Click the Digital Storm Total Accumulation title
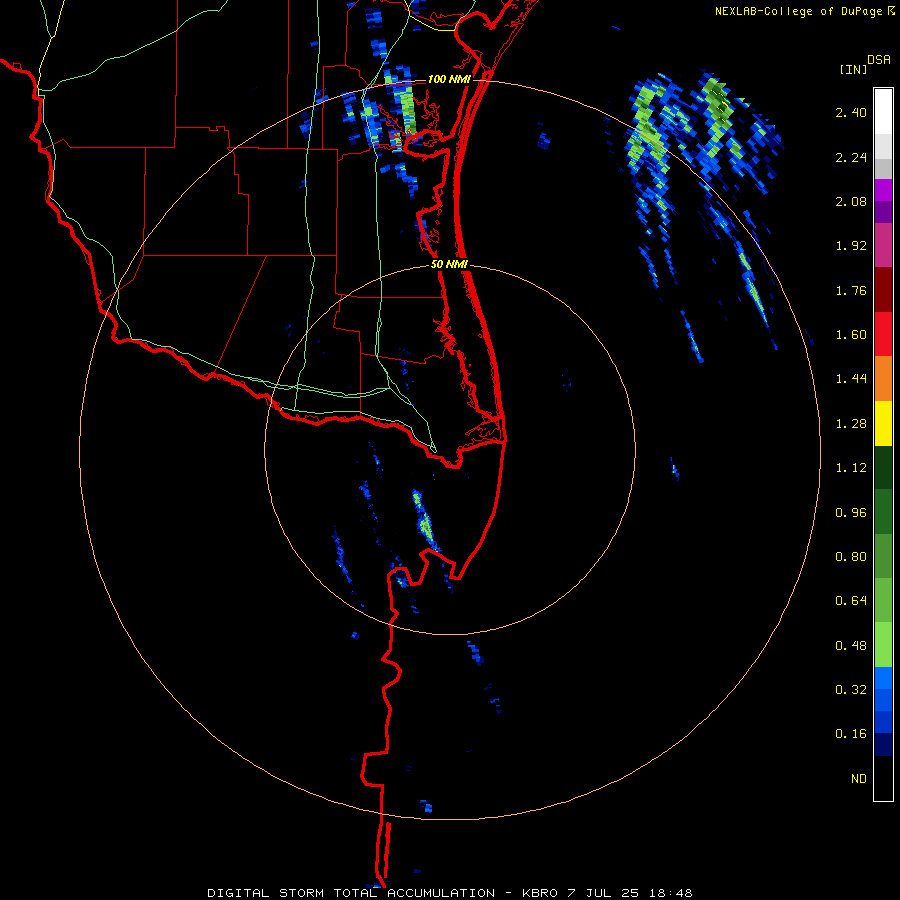This screenshot has height=900, width=900. (x=351, y=893)
